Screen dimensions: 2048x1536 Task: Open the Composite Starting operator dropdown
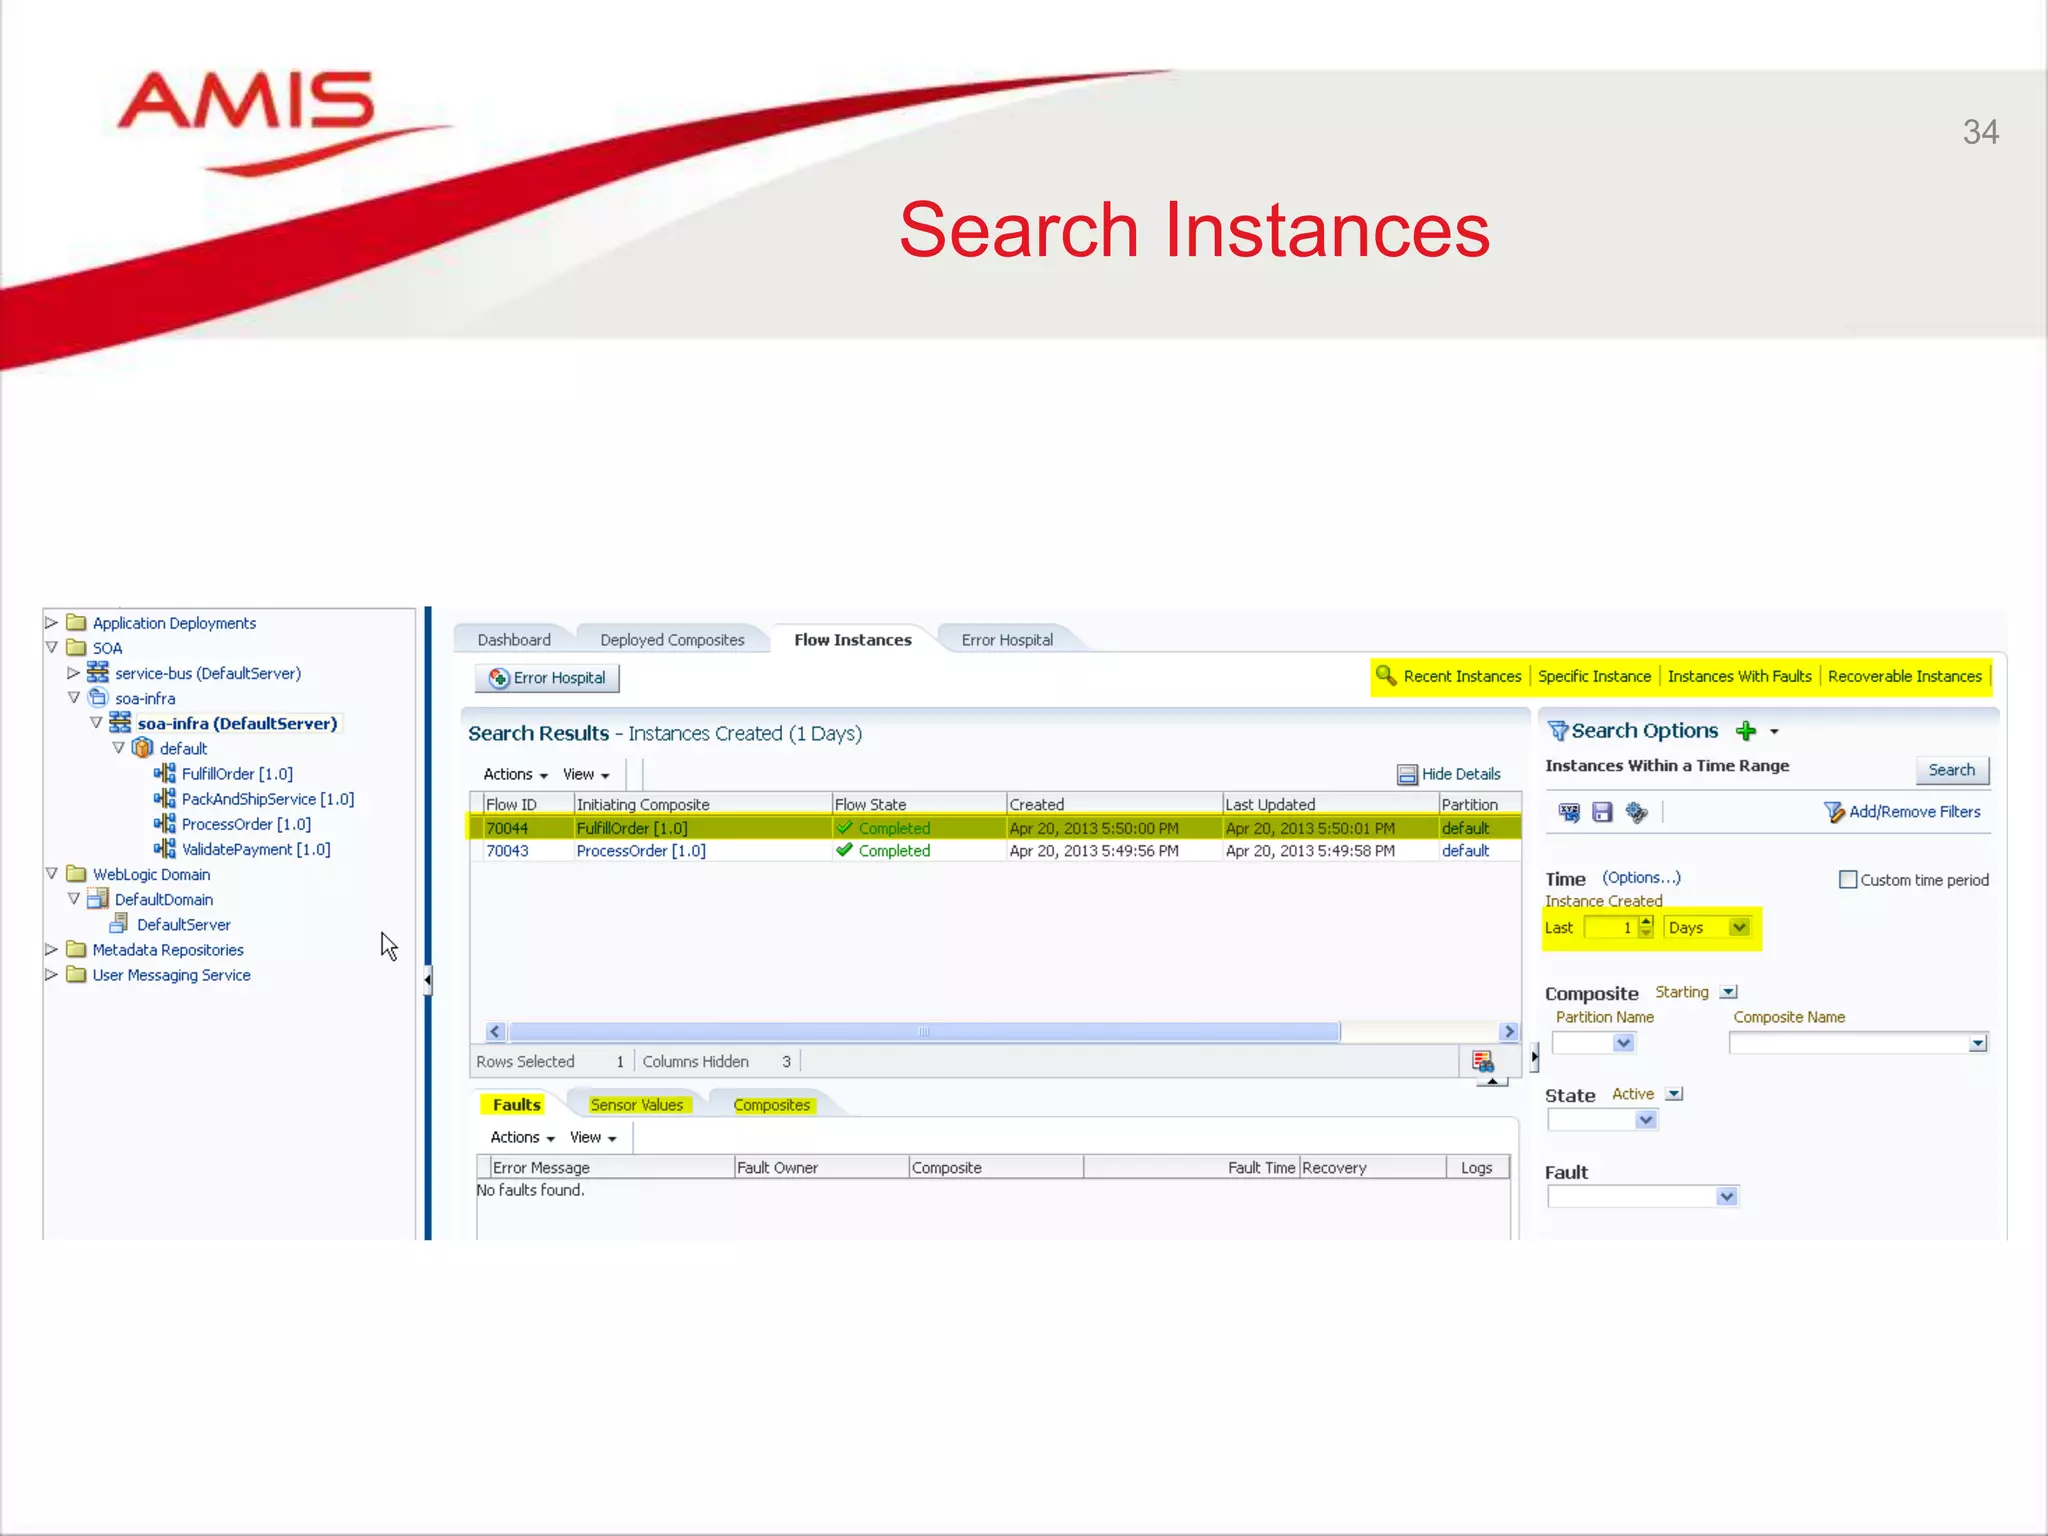[1729, 992]
